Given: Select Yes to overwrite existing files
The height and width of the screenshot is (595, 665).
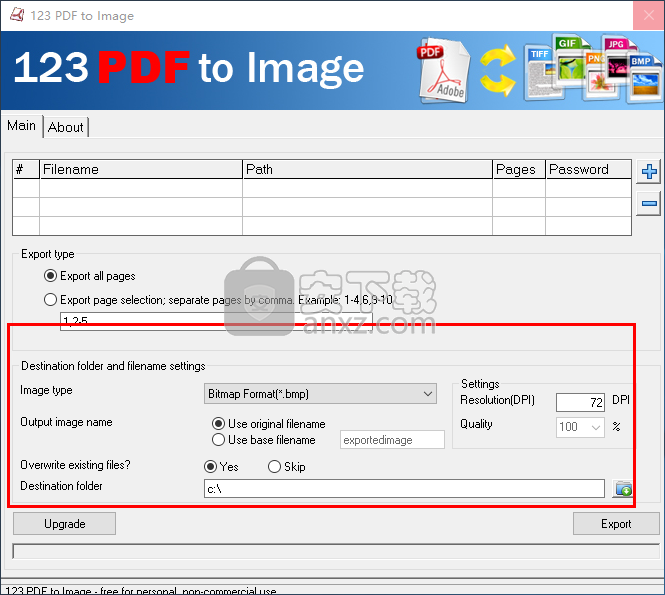Looking at the screenshot, I should tap(221, 467).
